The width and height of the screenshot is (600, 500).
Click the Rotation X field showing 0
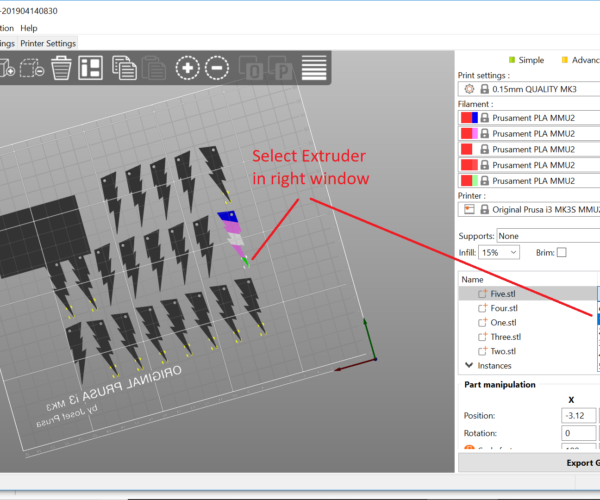pos(579,433)
